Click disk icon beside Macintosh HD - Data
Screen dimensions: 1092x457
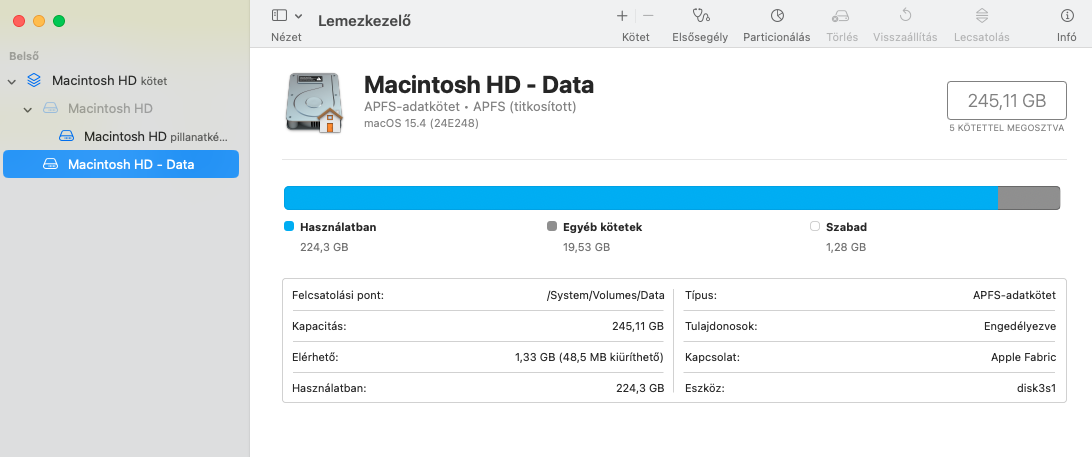click(x=51, y=164)
